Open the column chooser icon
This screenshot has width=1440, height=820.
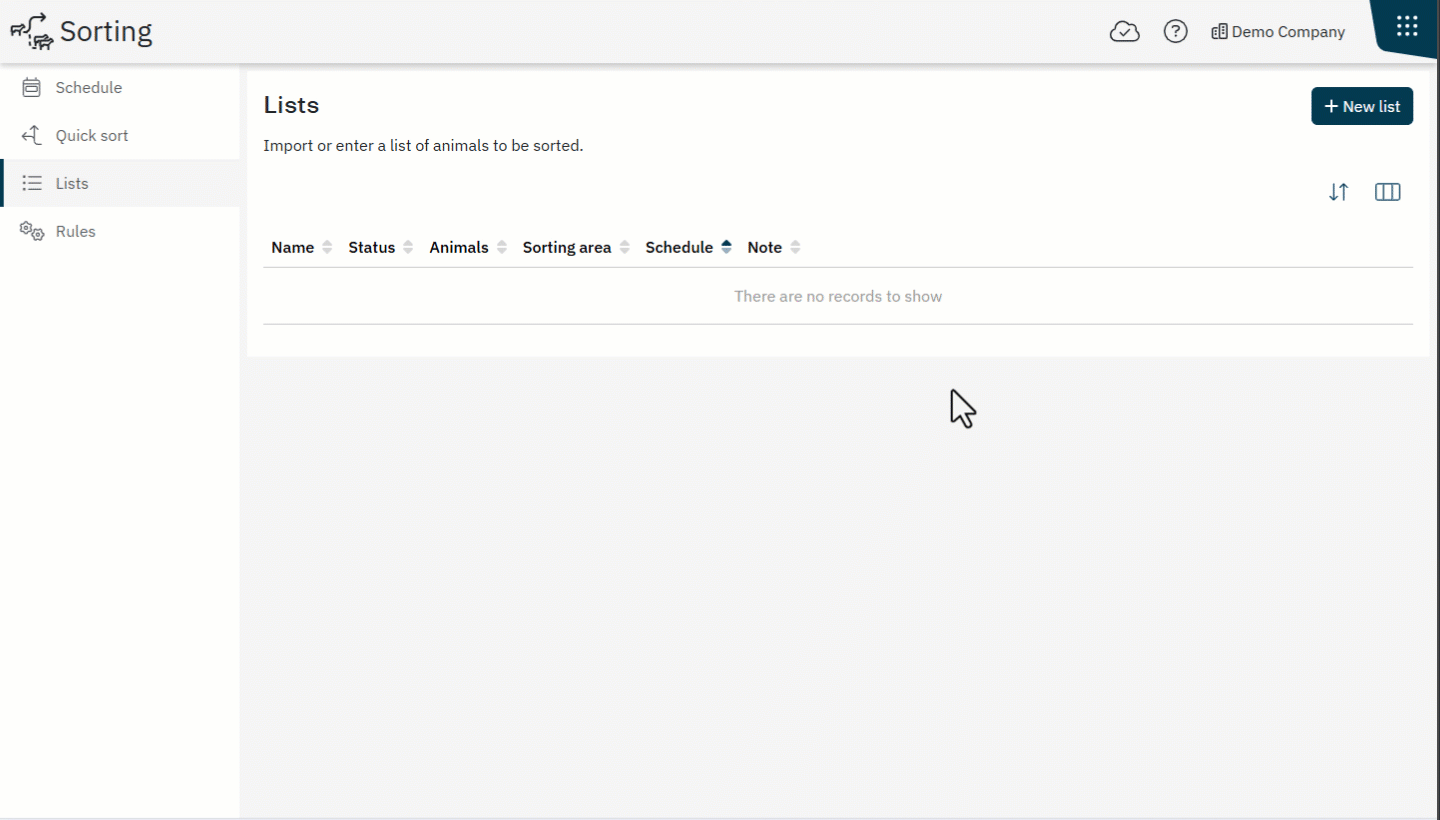click(x=1388, y=192)
